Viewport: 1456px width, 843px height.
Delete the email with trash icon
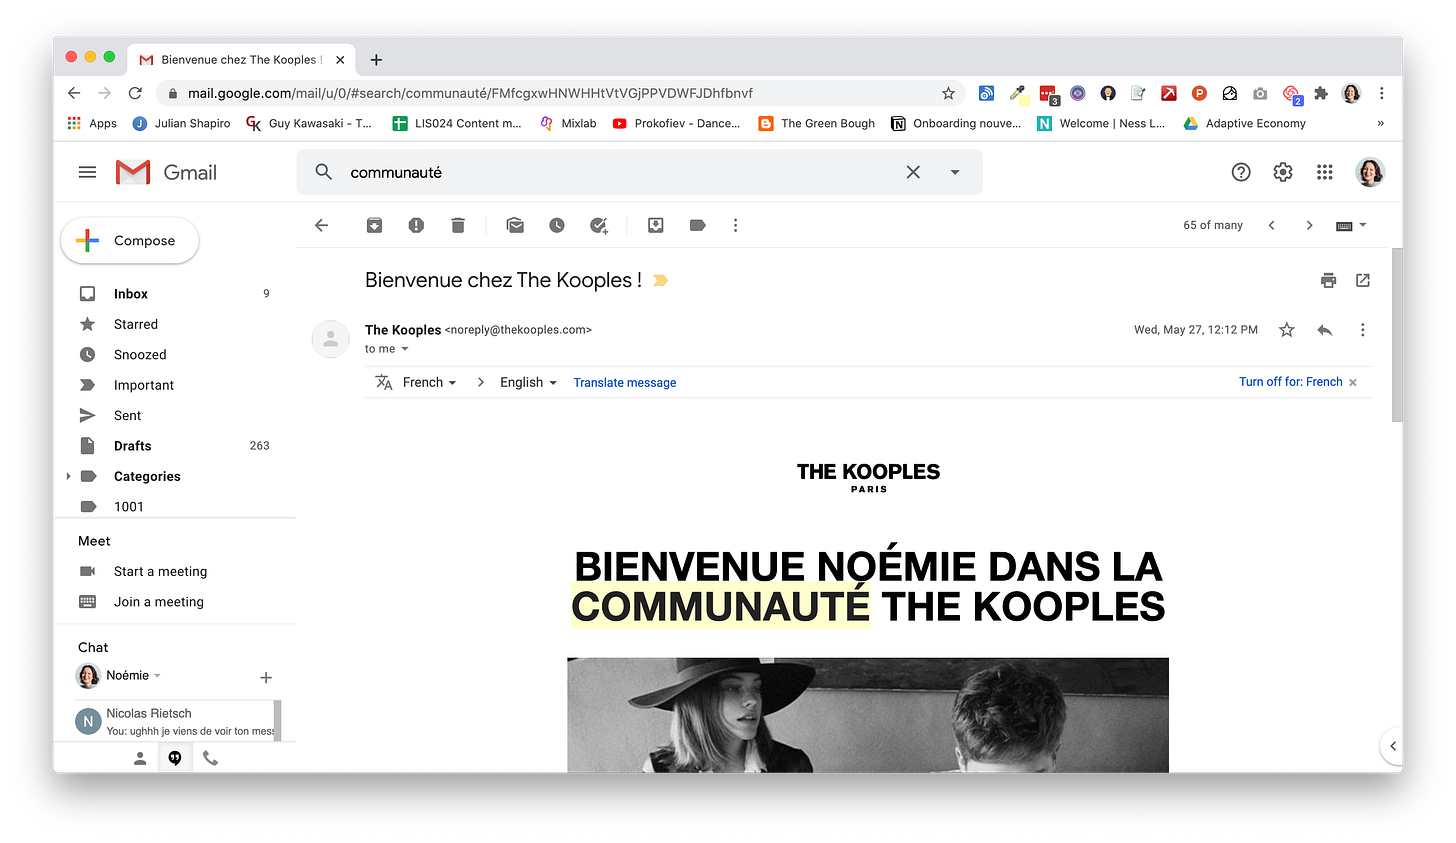[458, 226]
